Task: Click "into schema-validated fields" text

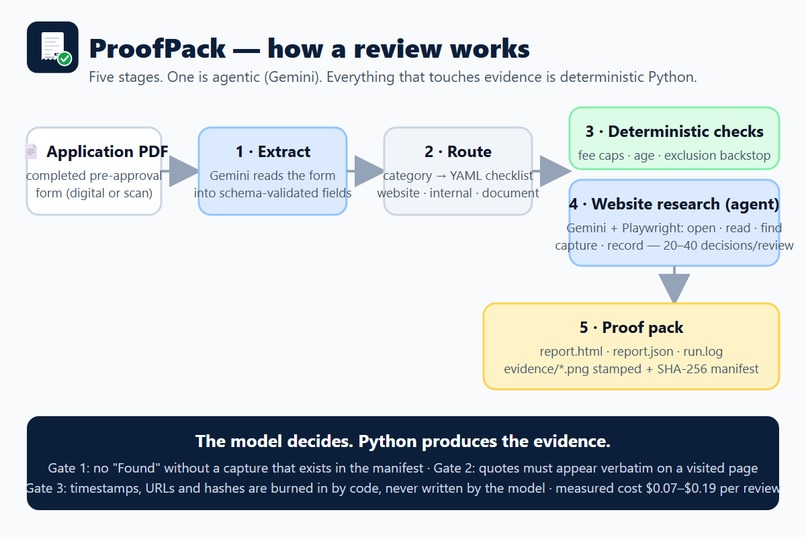Action: click(x=272, y=193)
